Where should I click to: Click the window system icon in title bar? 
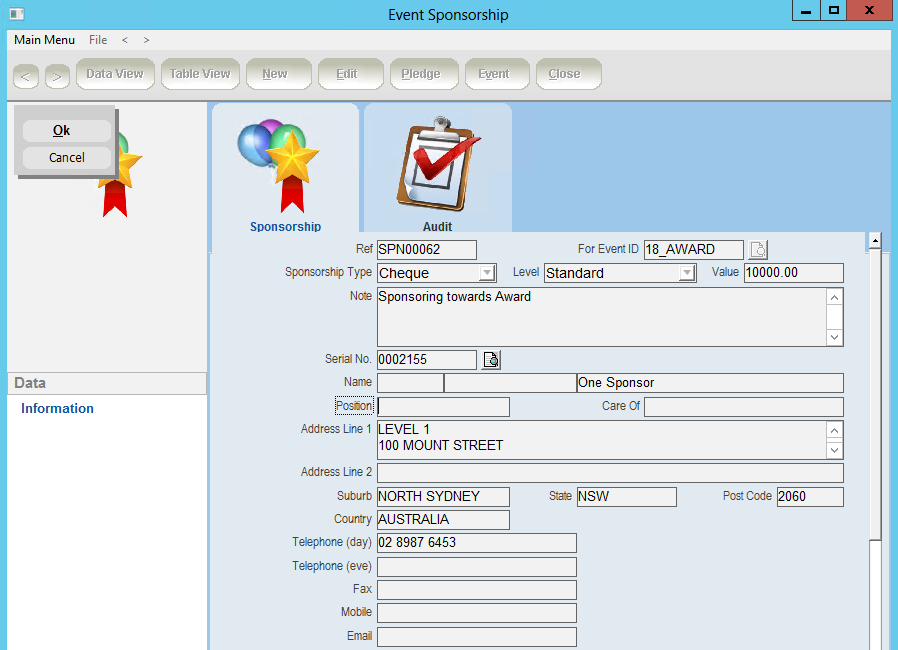(x=15, y=14)
